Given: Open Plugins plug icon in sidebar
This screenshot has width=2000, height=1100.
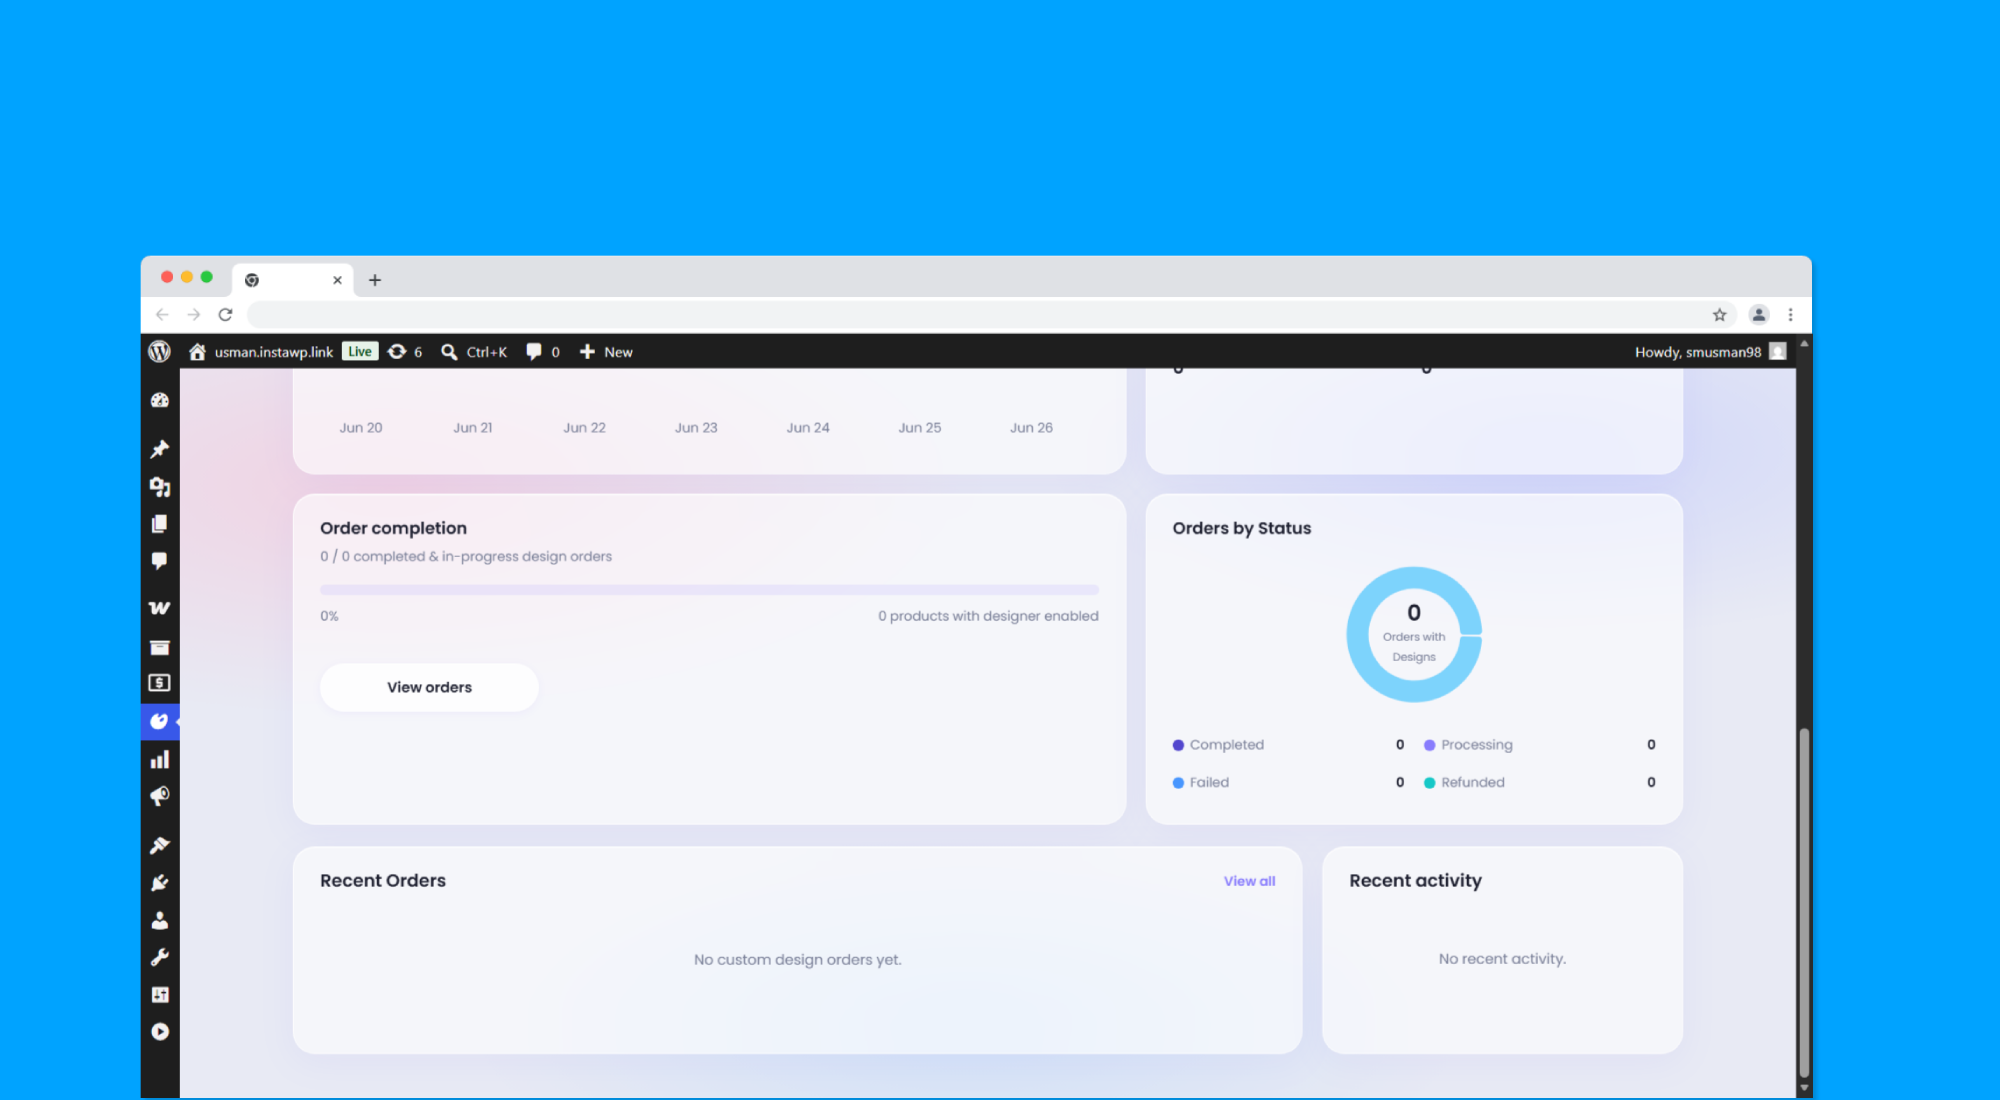Looking at the screenshot, I should coord(160,883).
